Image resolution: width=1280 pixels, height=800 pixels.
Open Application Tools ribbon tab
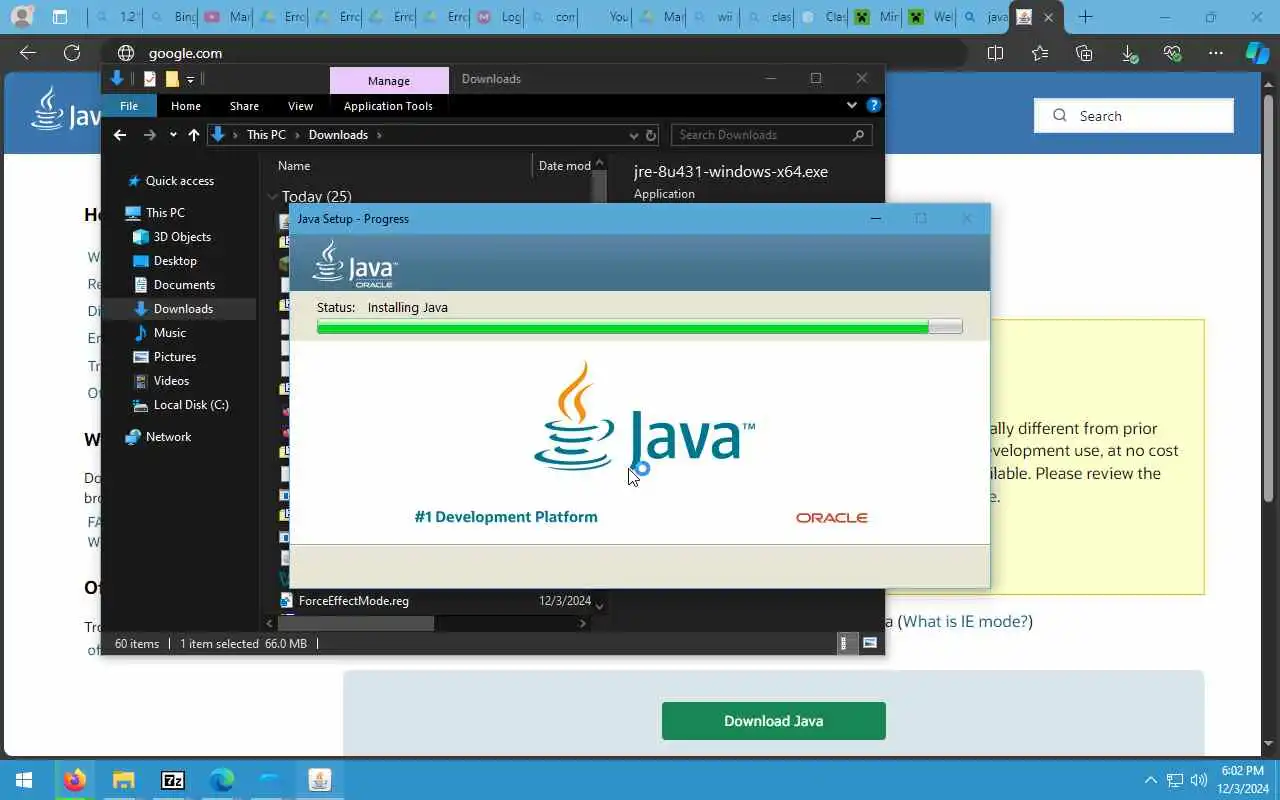pos(388,106)
